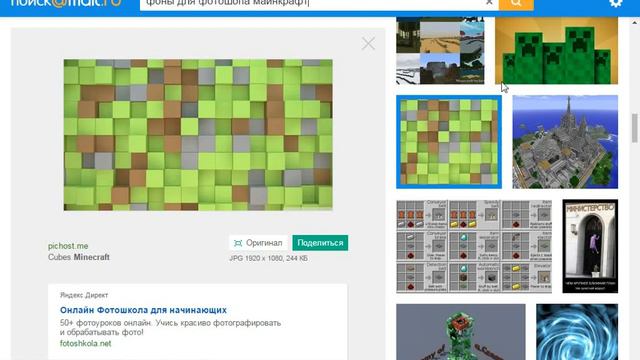This screenshot has height=360, width=640.
Task: Click the Cubes Minecraft title text
Action: (79, 257)
